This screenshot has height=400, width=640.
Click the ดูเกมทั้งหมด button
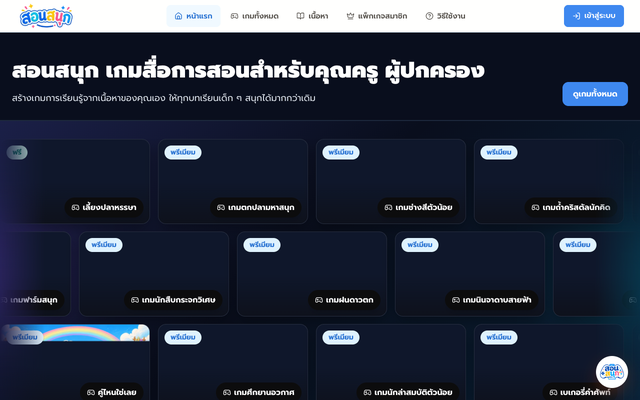click(x=595, y=94)
